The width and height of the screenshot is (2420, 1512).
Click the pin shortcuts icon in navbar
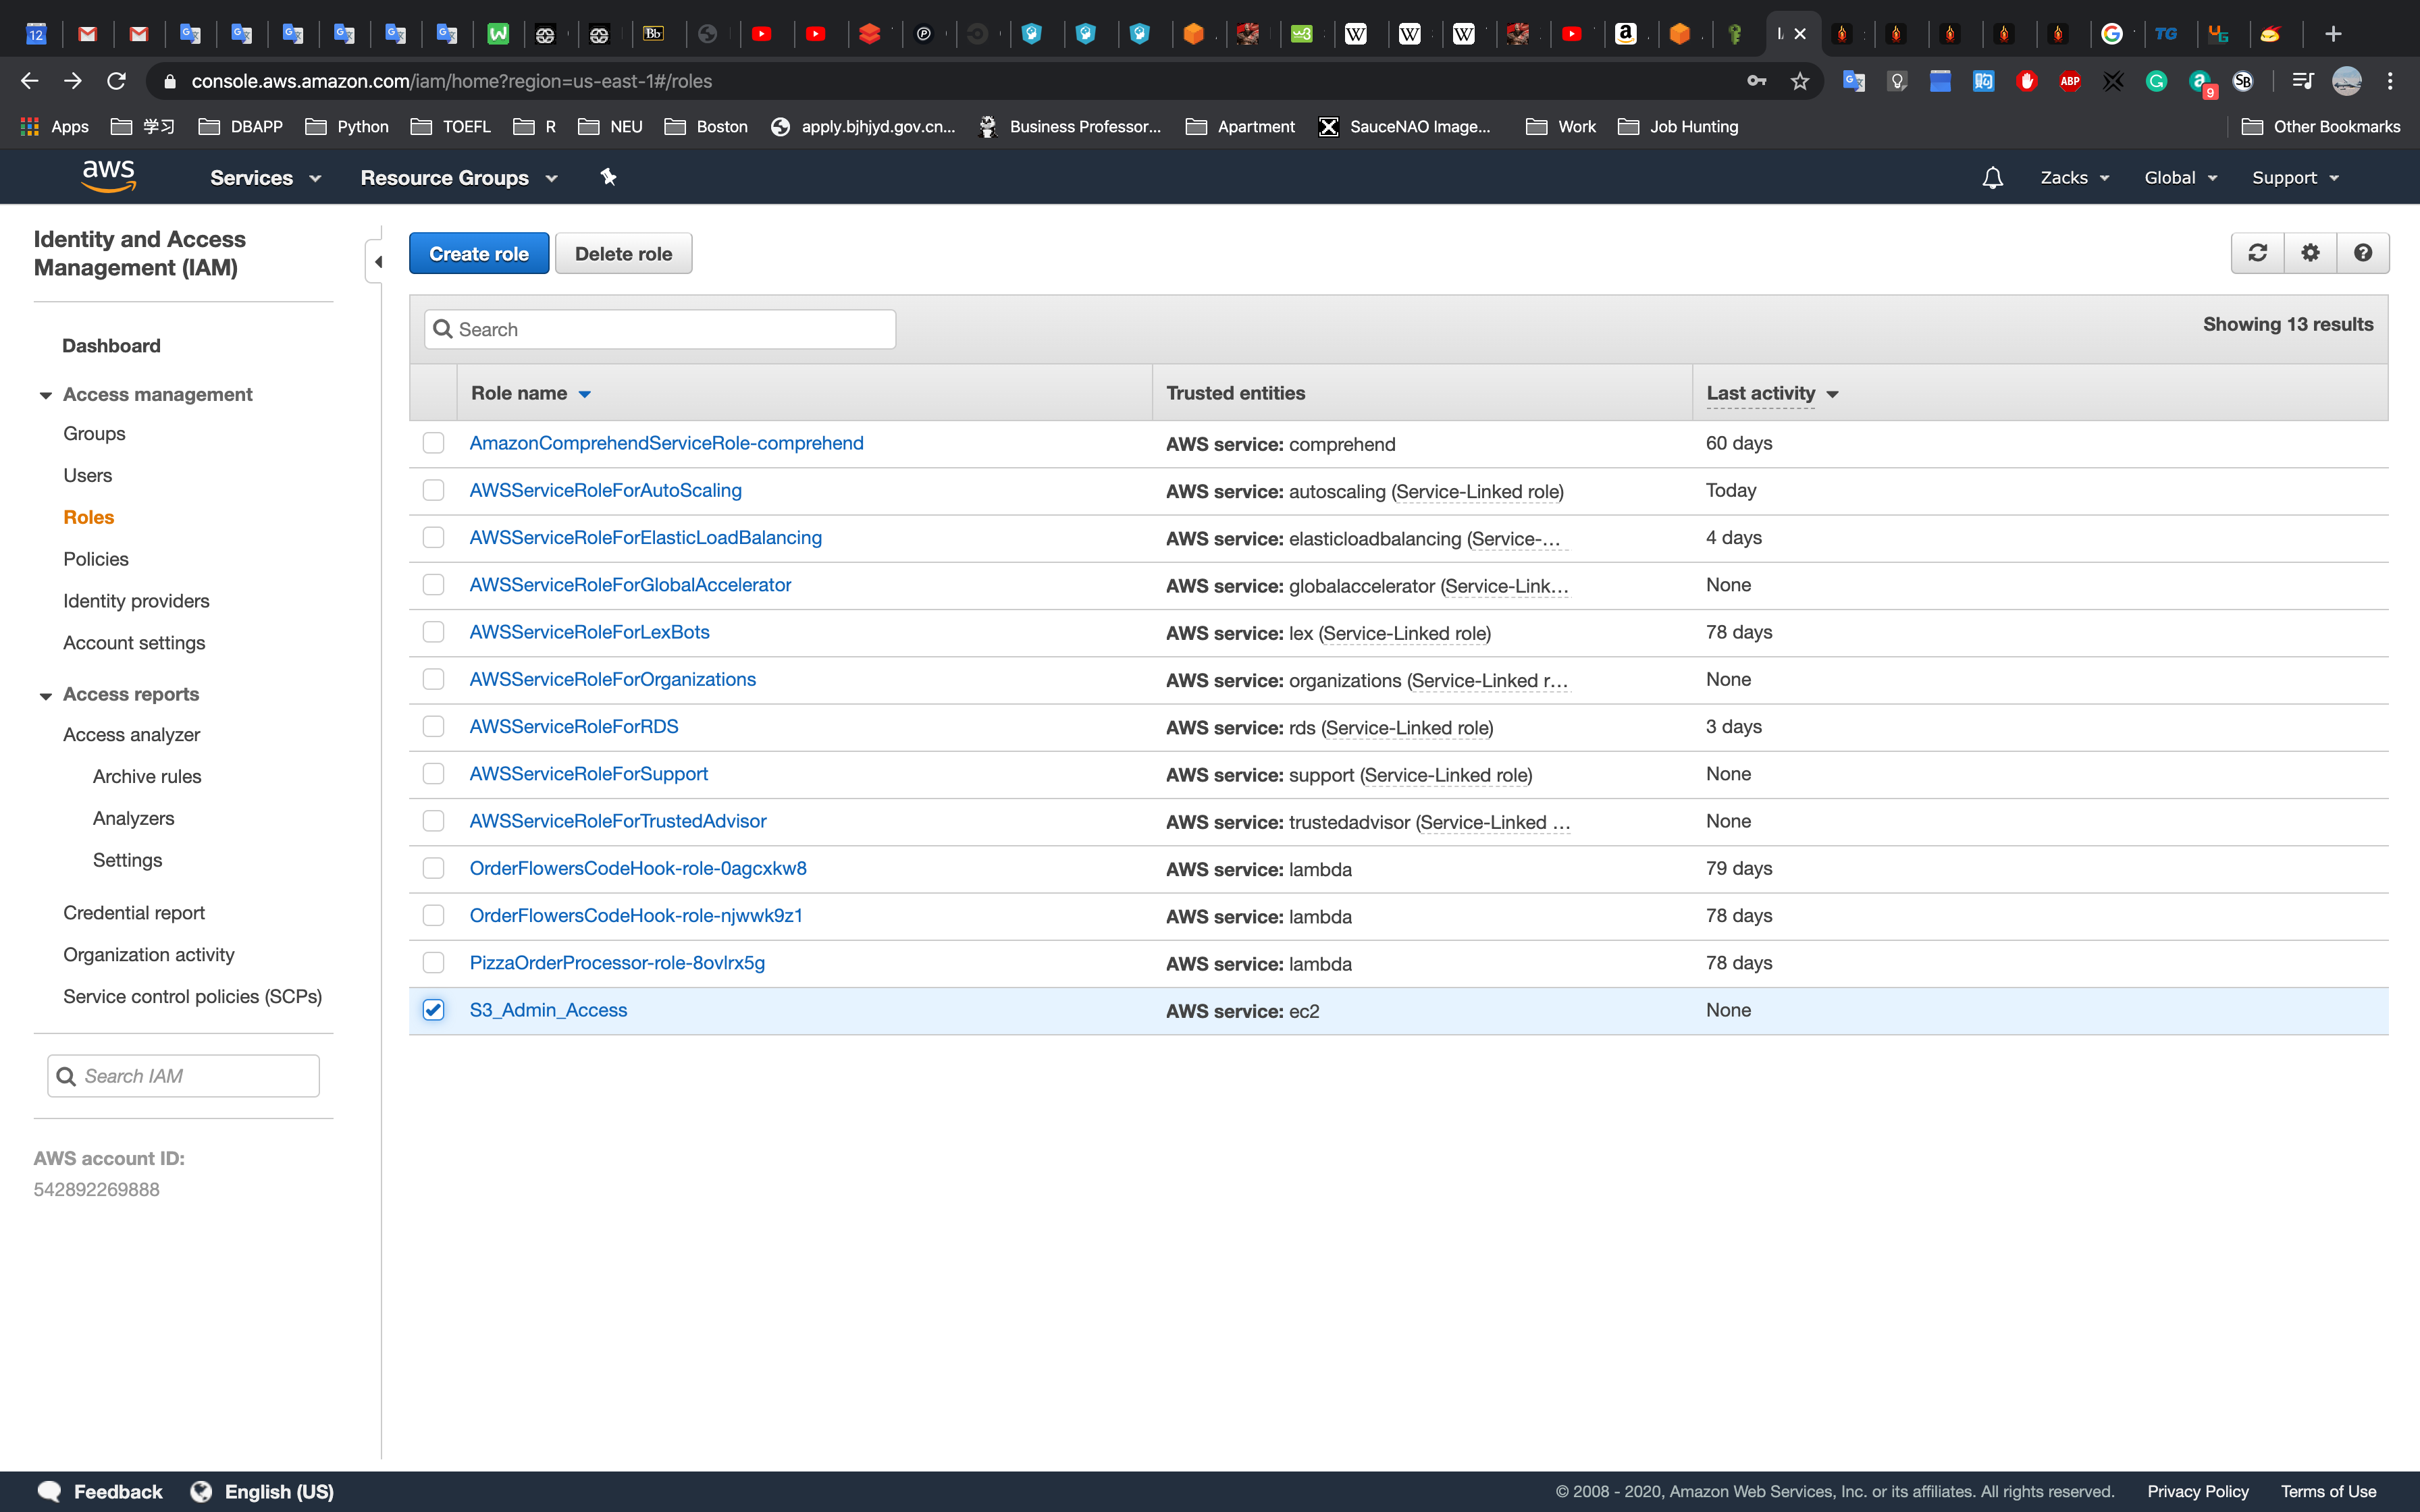click(608, 177)
